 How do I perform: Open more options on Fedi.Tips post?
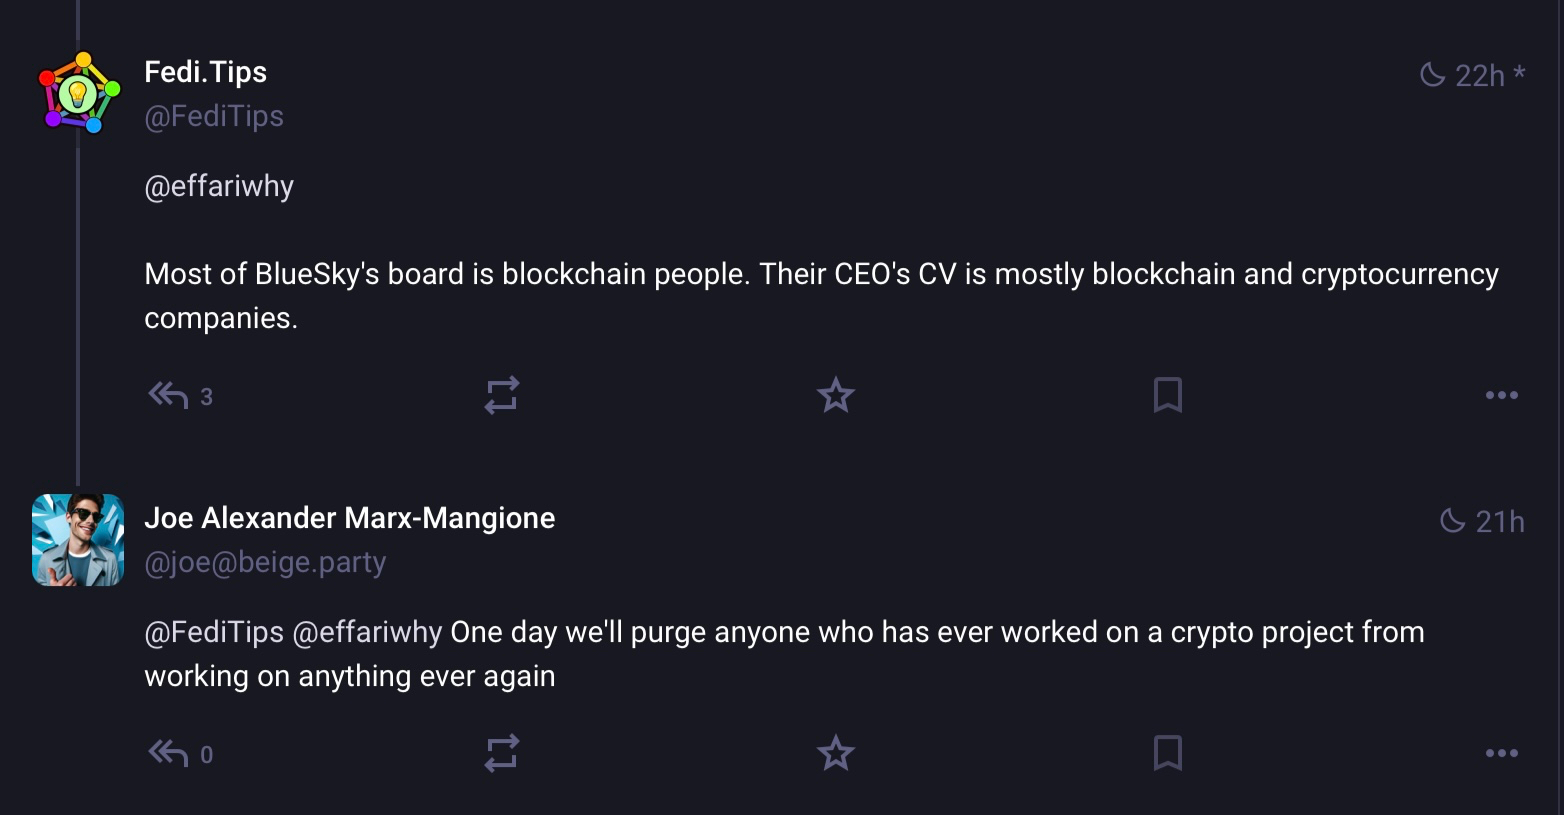pyautogui.click(x=1501, y=396)
